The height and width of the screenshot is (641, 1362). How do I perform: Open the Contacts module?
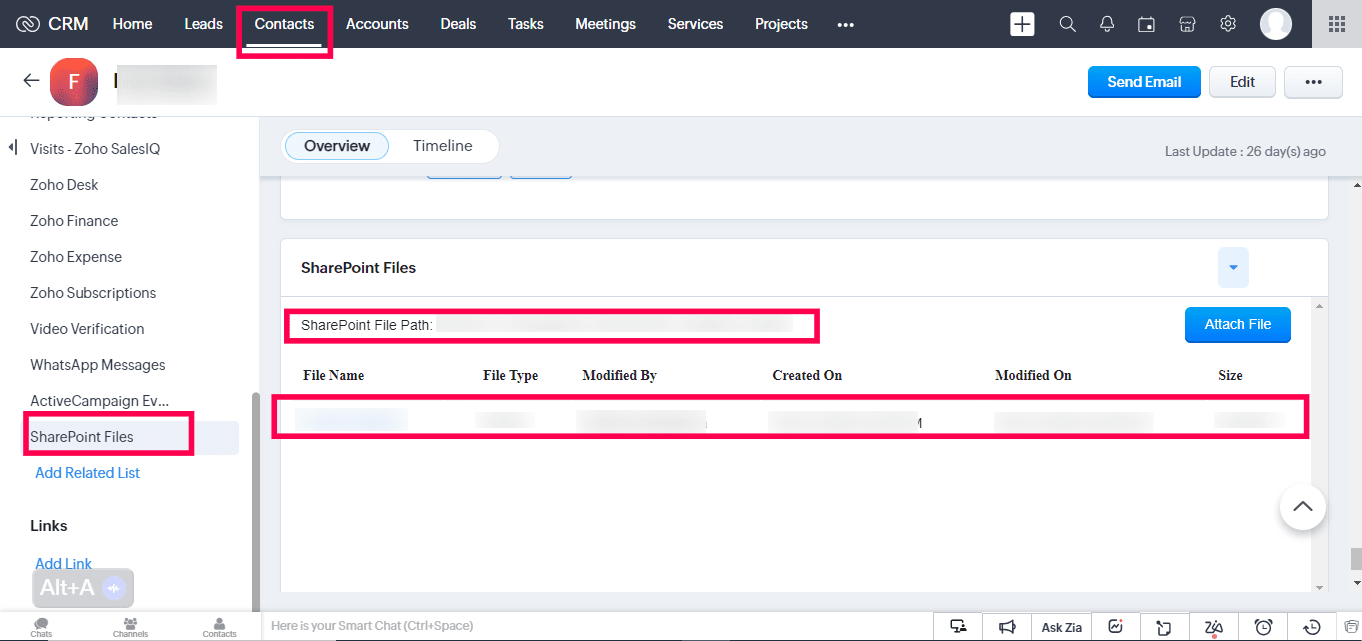pyautogui.click(x=284, y=24)
